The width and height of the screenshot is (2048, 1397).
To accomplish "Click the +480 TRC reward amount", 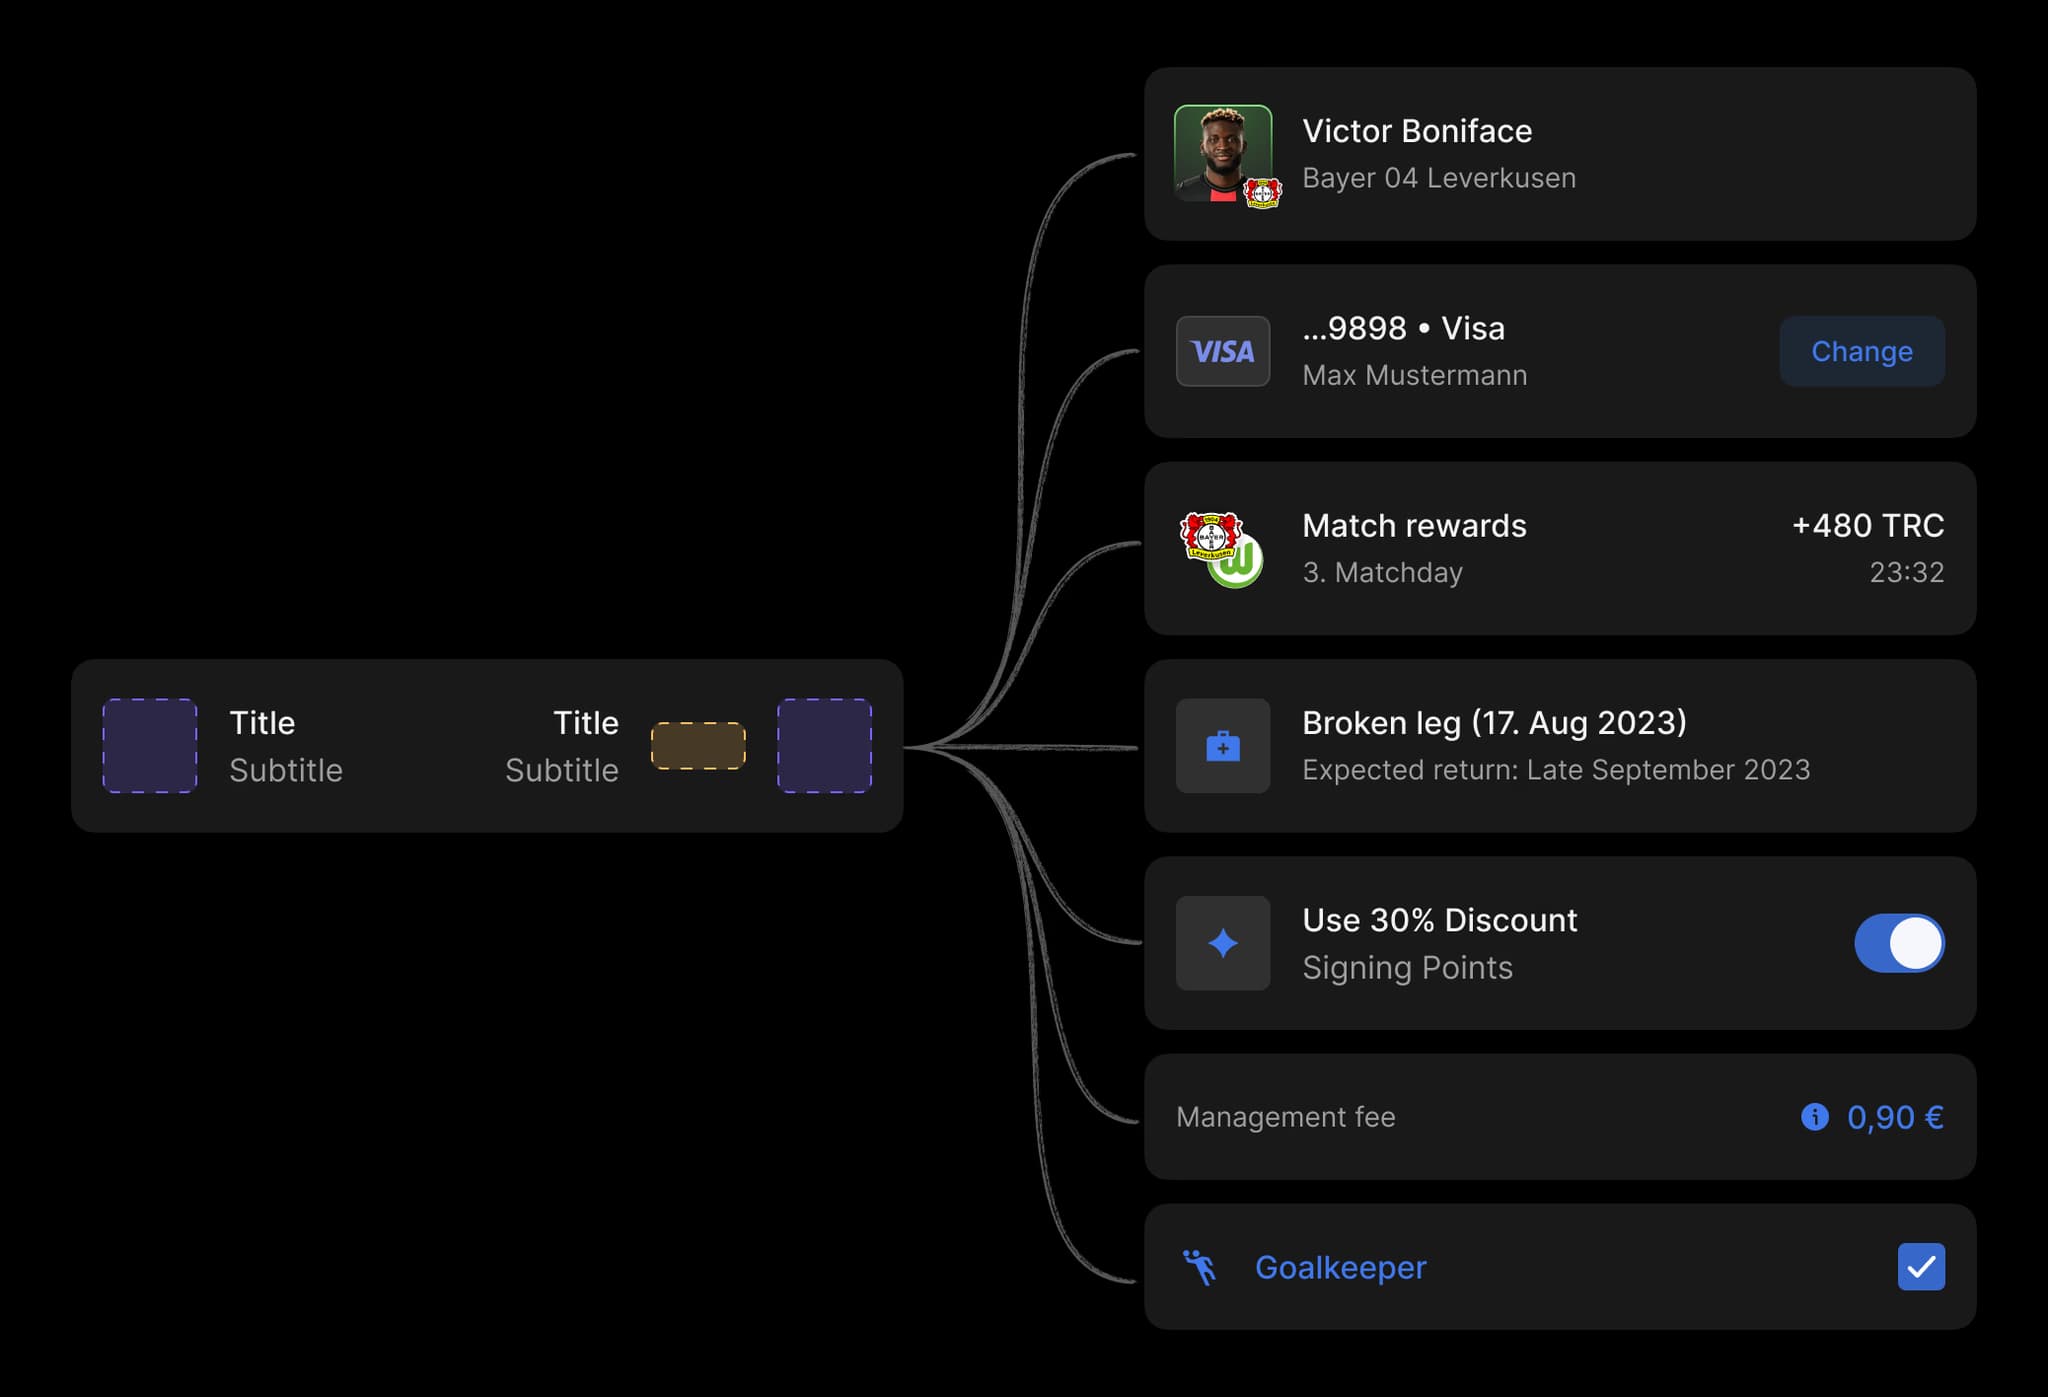I will [1867, 526].
